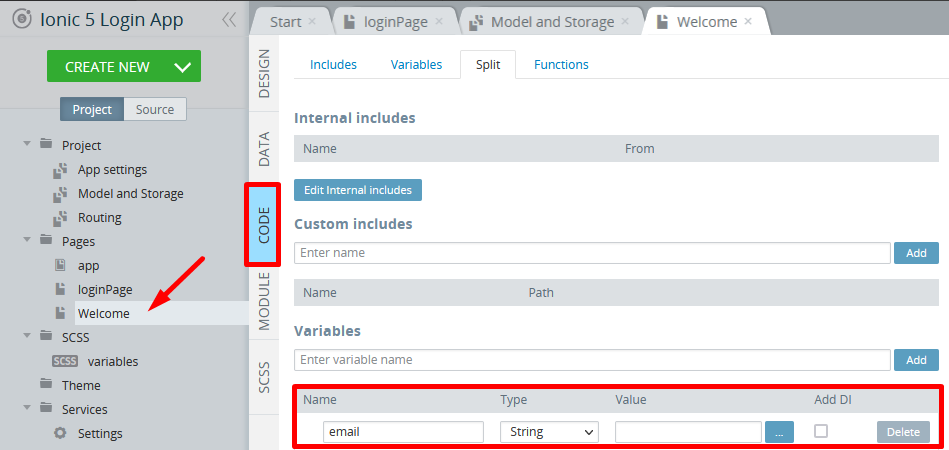Open the Settings gear under Services
The width and height of the screenshot is (949, 450).
pos(60,433)
